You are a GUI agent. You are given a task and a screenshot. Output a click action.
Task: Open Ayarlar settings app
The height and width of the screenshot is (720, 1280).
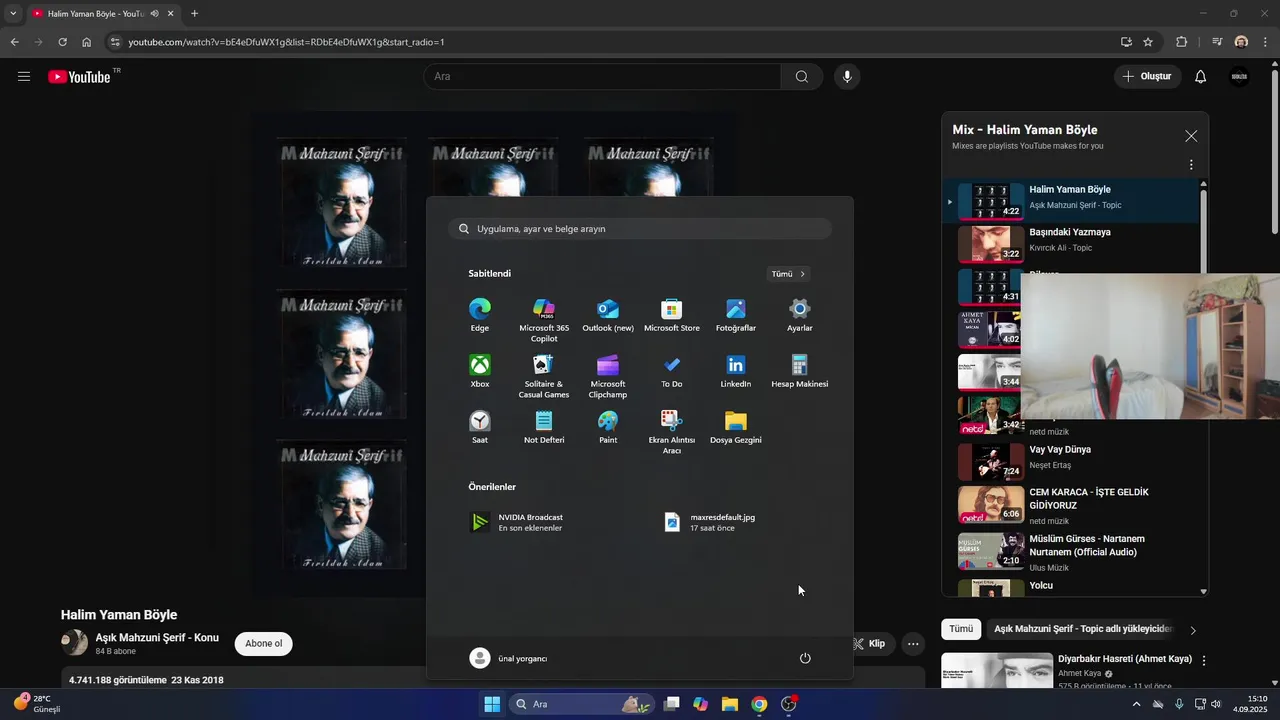800,315
